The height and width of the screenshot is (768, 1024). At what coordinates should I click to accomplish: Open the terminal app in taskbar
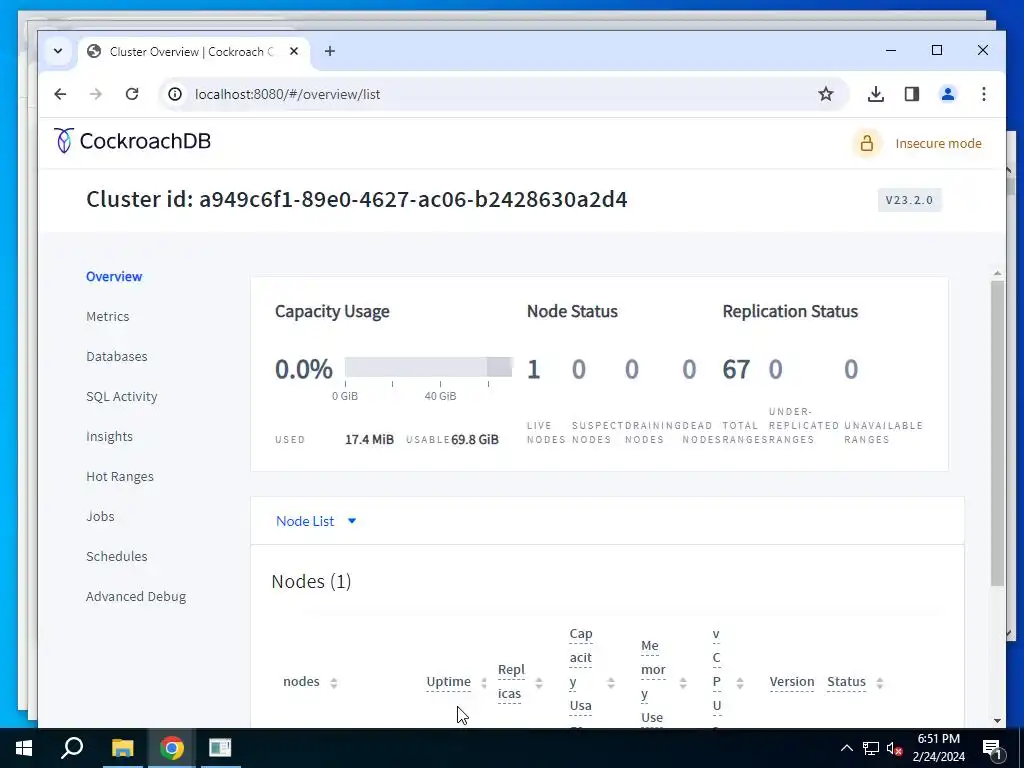tap(220, 748)
